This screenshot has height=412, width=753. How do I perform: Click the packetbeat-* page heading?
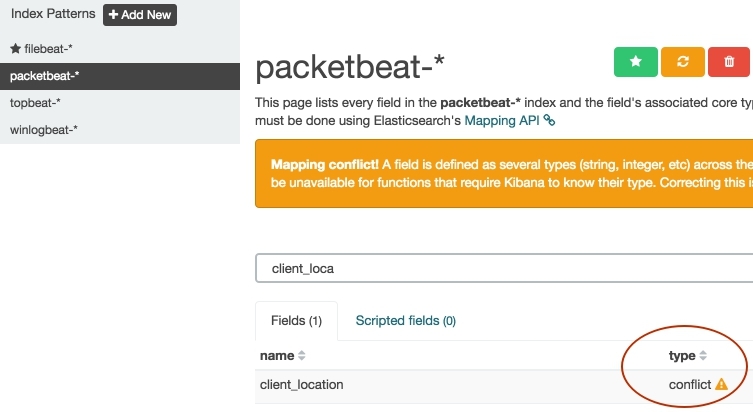click(x=350, y=66)
